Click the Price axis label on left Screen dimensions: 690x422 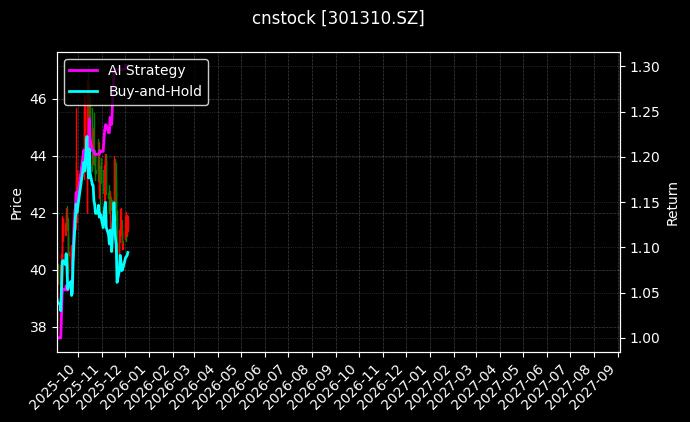tap(16, 202)
